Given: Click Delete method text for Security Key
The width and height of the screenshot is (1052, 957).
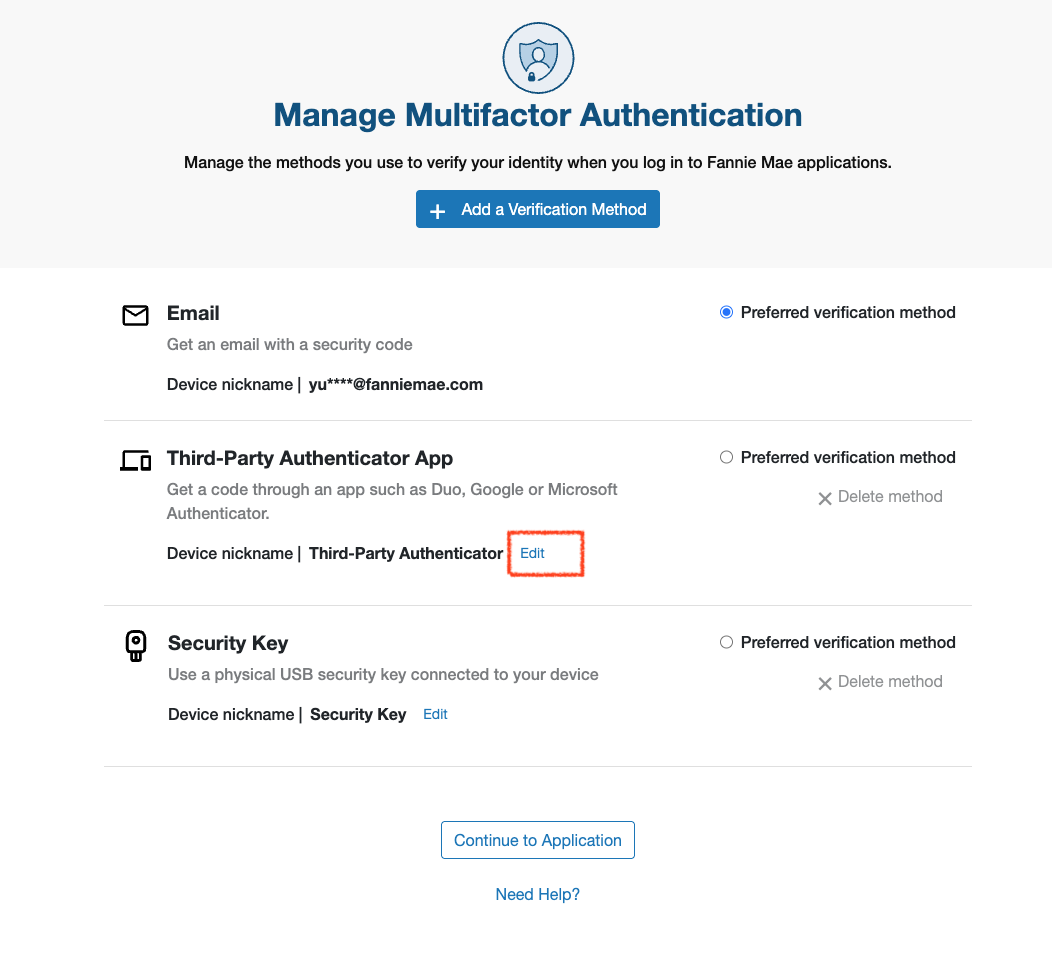Looking at the screenshot, I should [890, 682].
